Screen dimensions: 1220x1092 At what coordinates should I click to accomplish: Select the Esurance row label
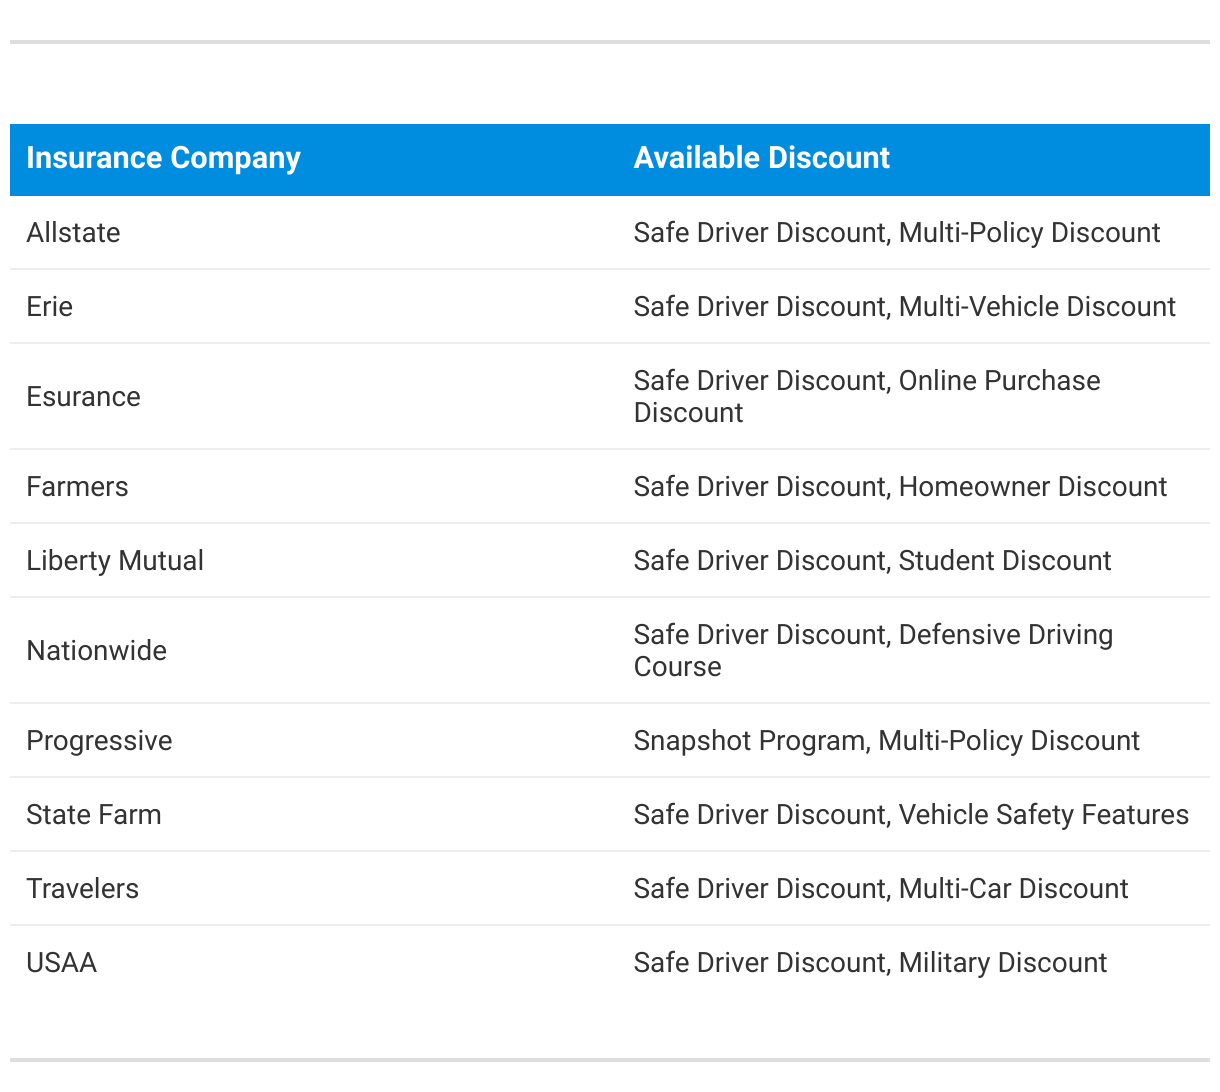point(83,397)
